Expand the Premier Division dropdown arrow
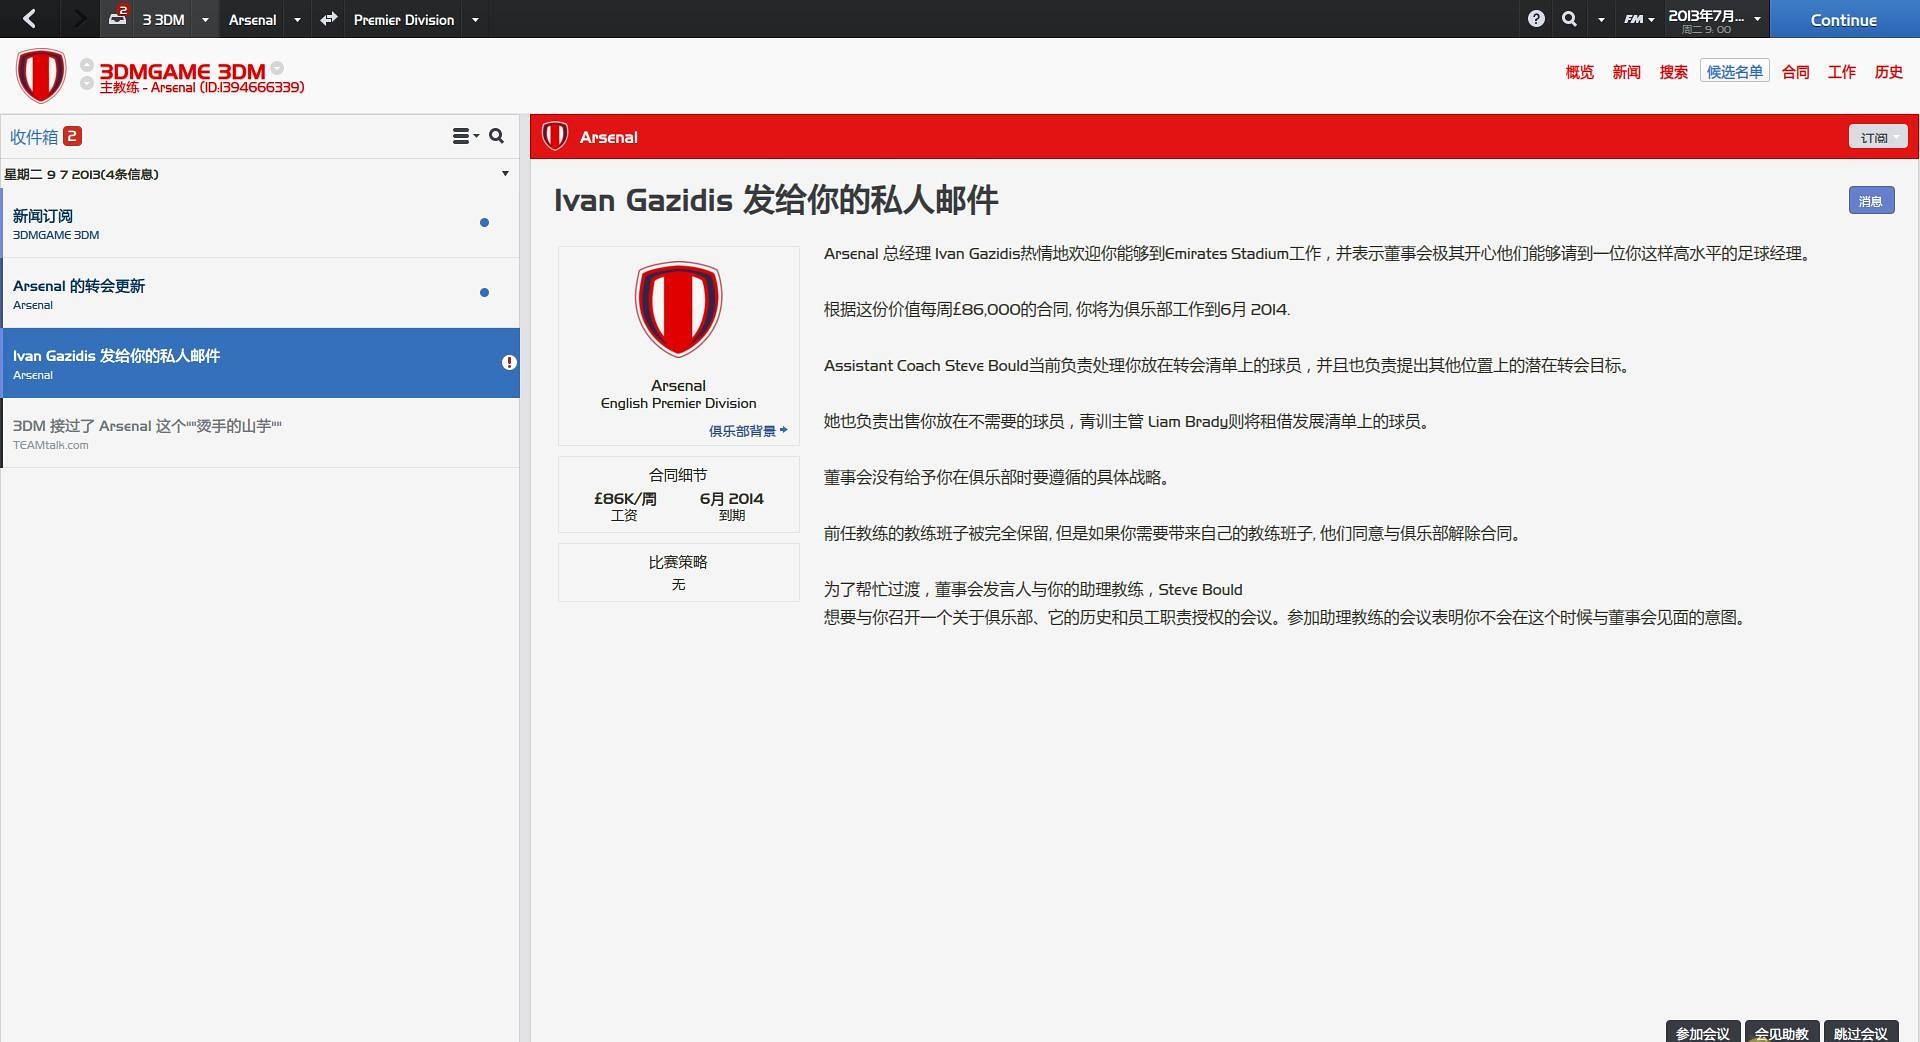Viewport: 1920px width, 1042px height. coord(475,19)
